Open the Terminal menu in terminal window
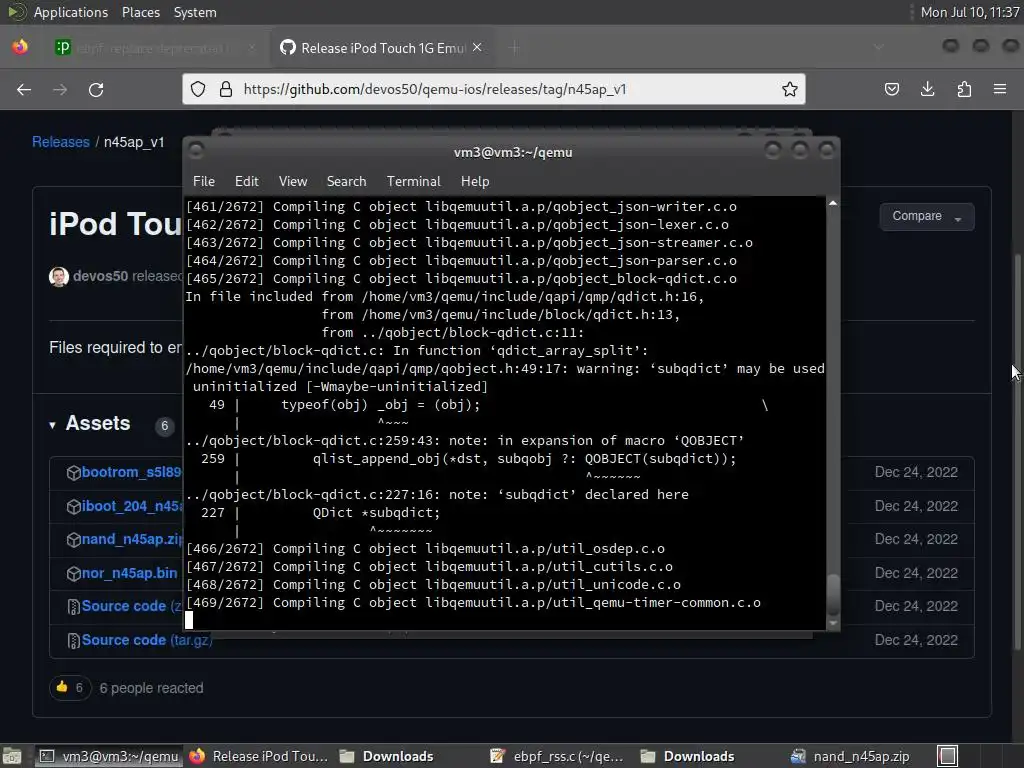 tap(413, 182)
